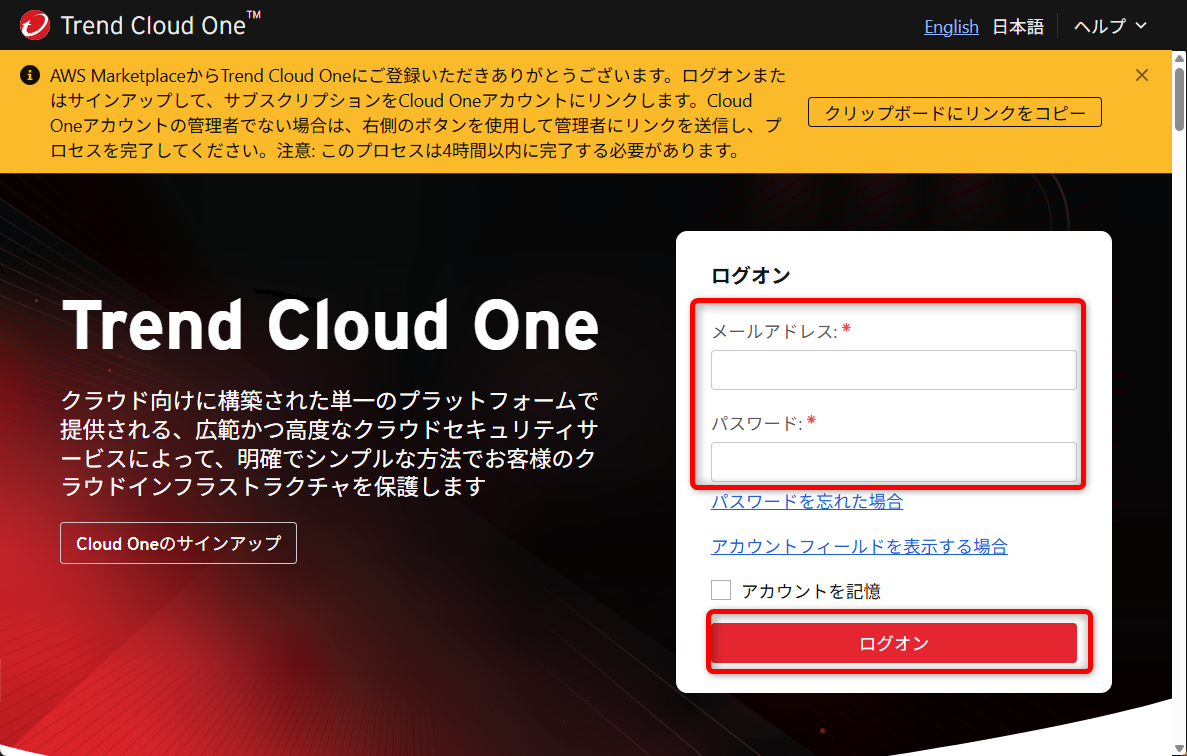Click the パスワード field label

[x=757, y=424]
